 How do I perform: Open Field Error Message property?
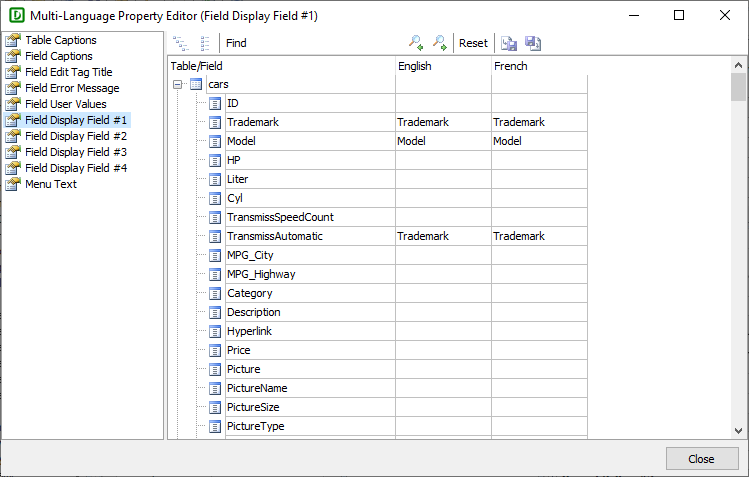point(72,88)
